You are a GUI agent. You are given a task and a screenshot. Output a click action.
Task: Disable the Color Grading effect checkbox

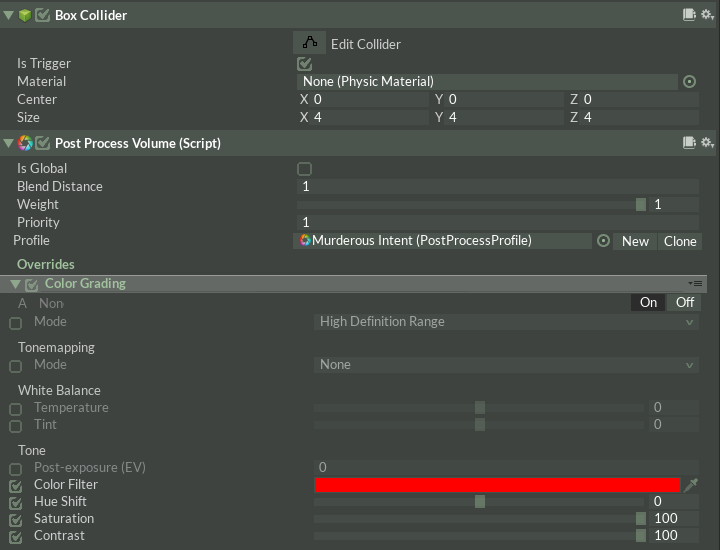31,285
